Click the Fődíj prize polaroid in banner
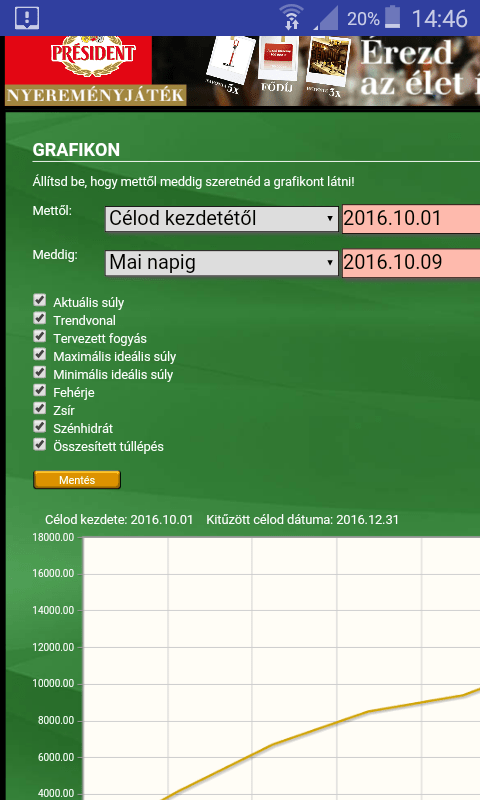 click(278, 66)
